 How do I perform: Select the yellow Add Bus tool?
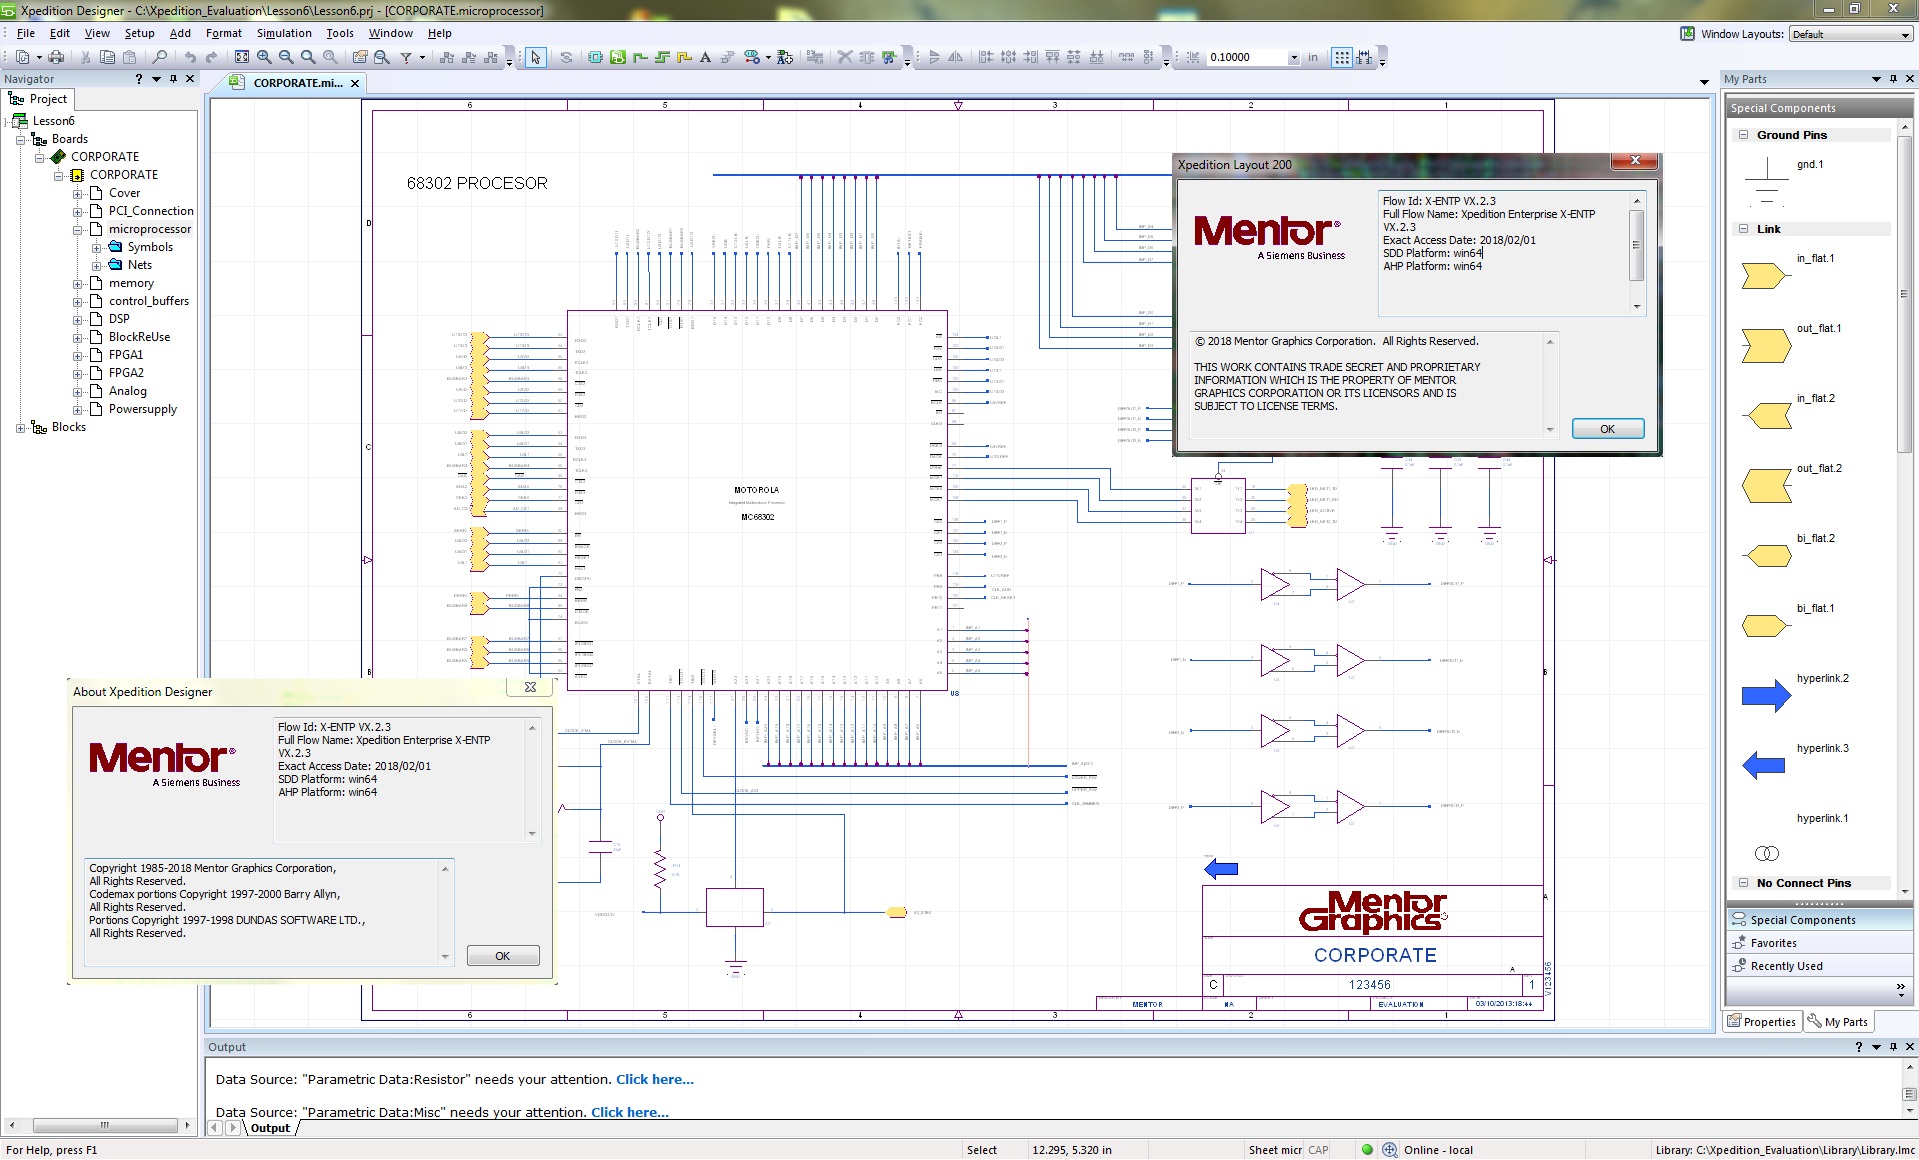click(684, 57)
